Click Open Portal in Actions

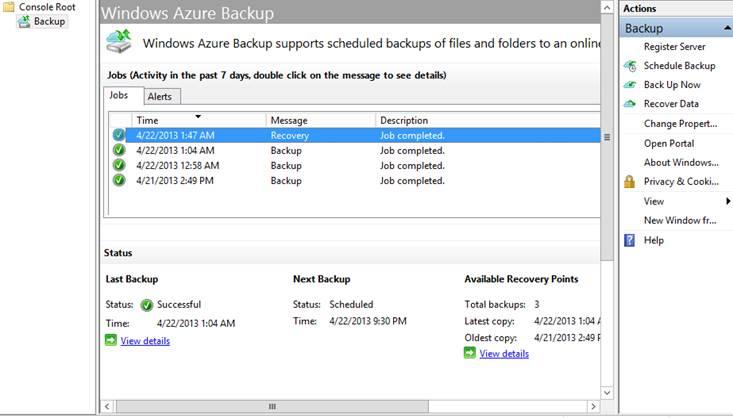pos(669,144)
